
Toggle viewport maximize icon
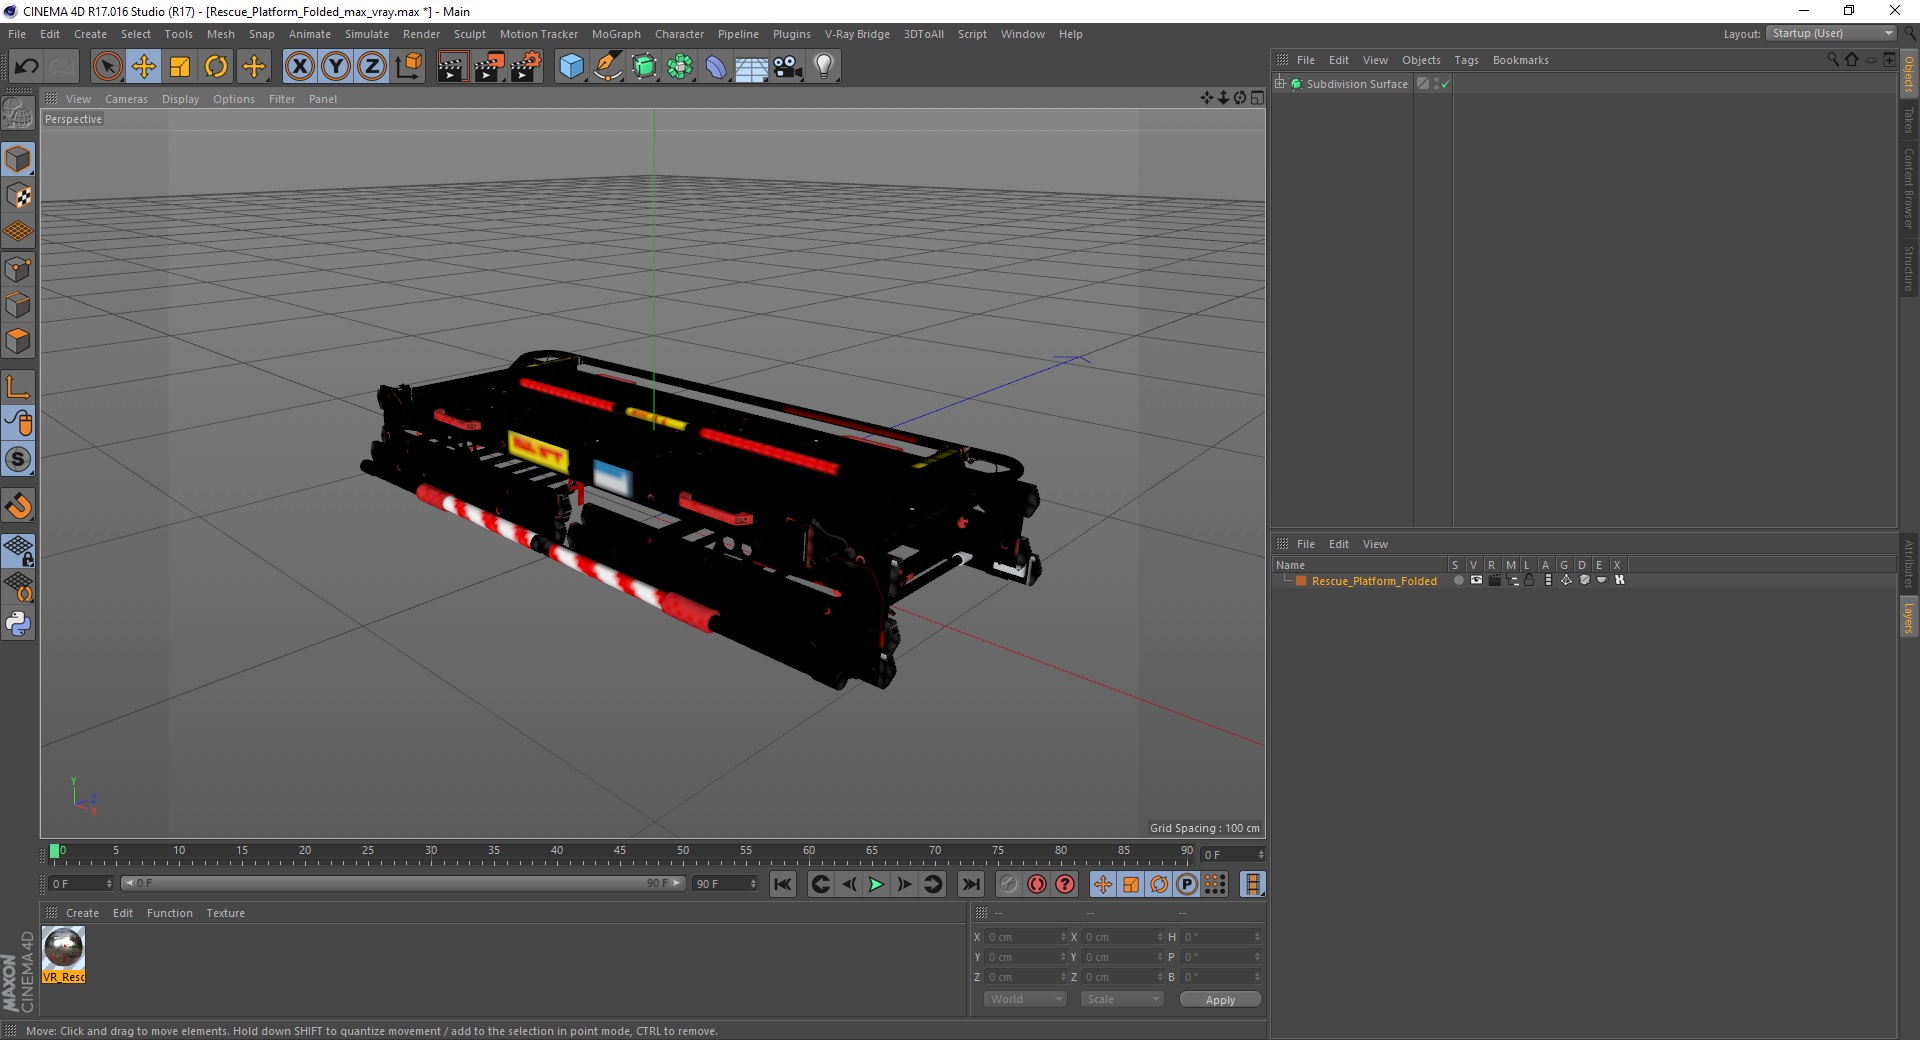[x=1257, y=98]
